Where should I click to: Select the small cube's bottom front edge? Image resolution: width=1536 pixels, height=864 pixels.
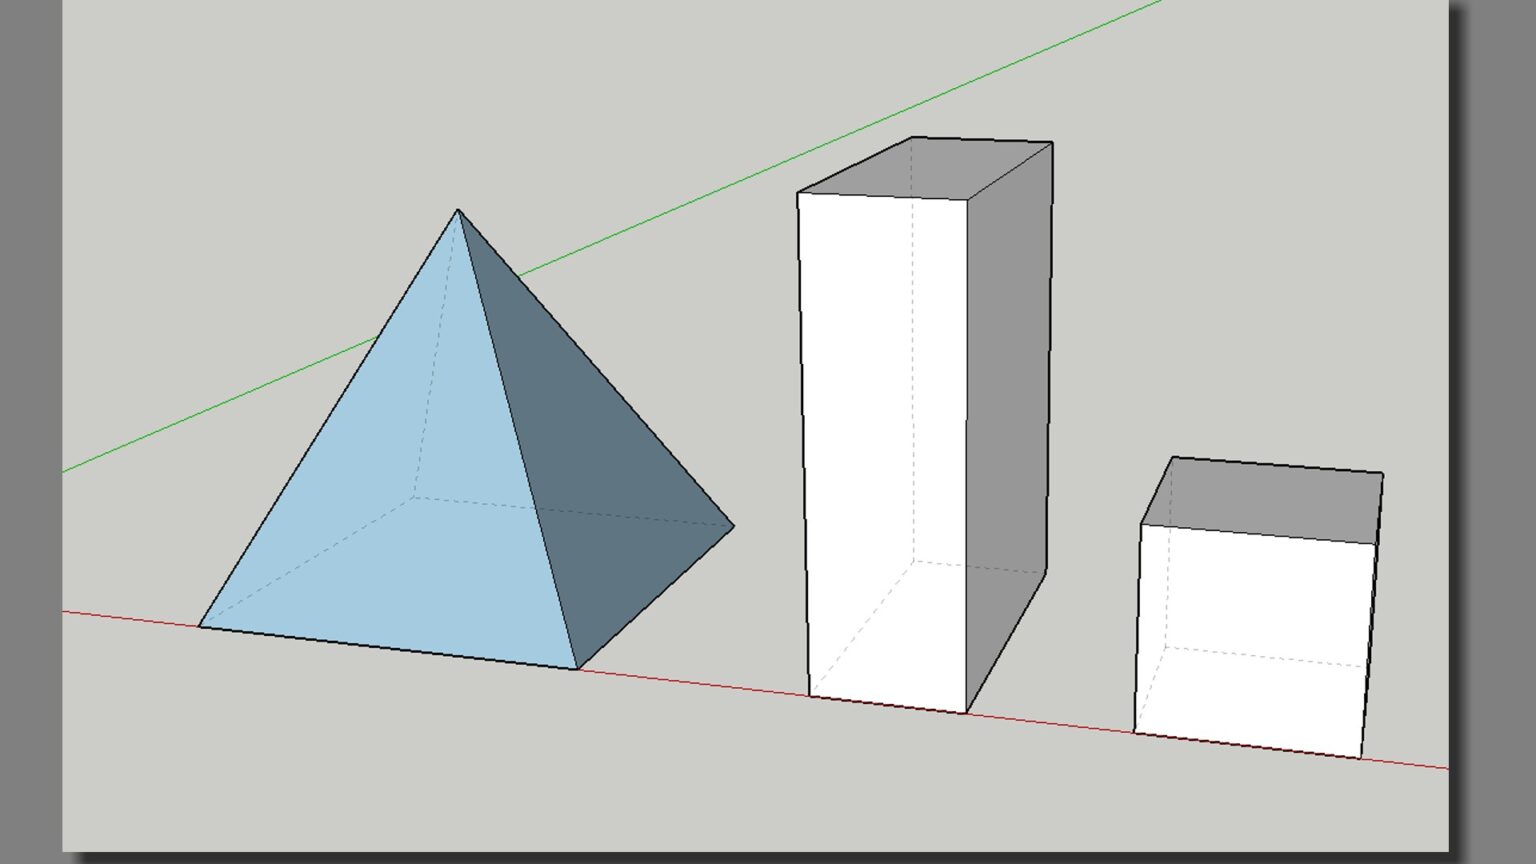pos(1247,745)
